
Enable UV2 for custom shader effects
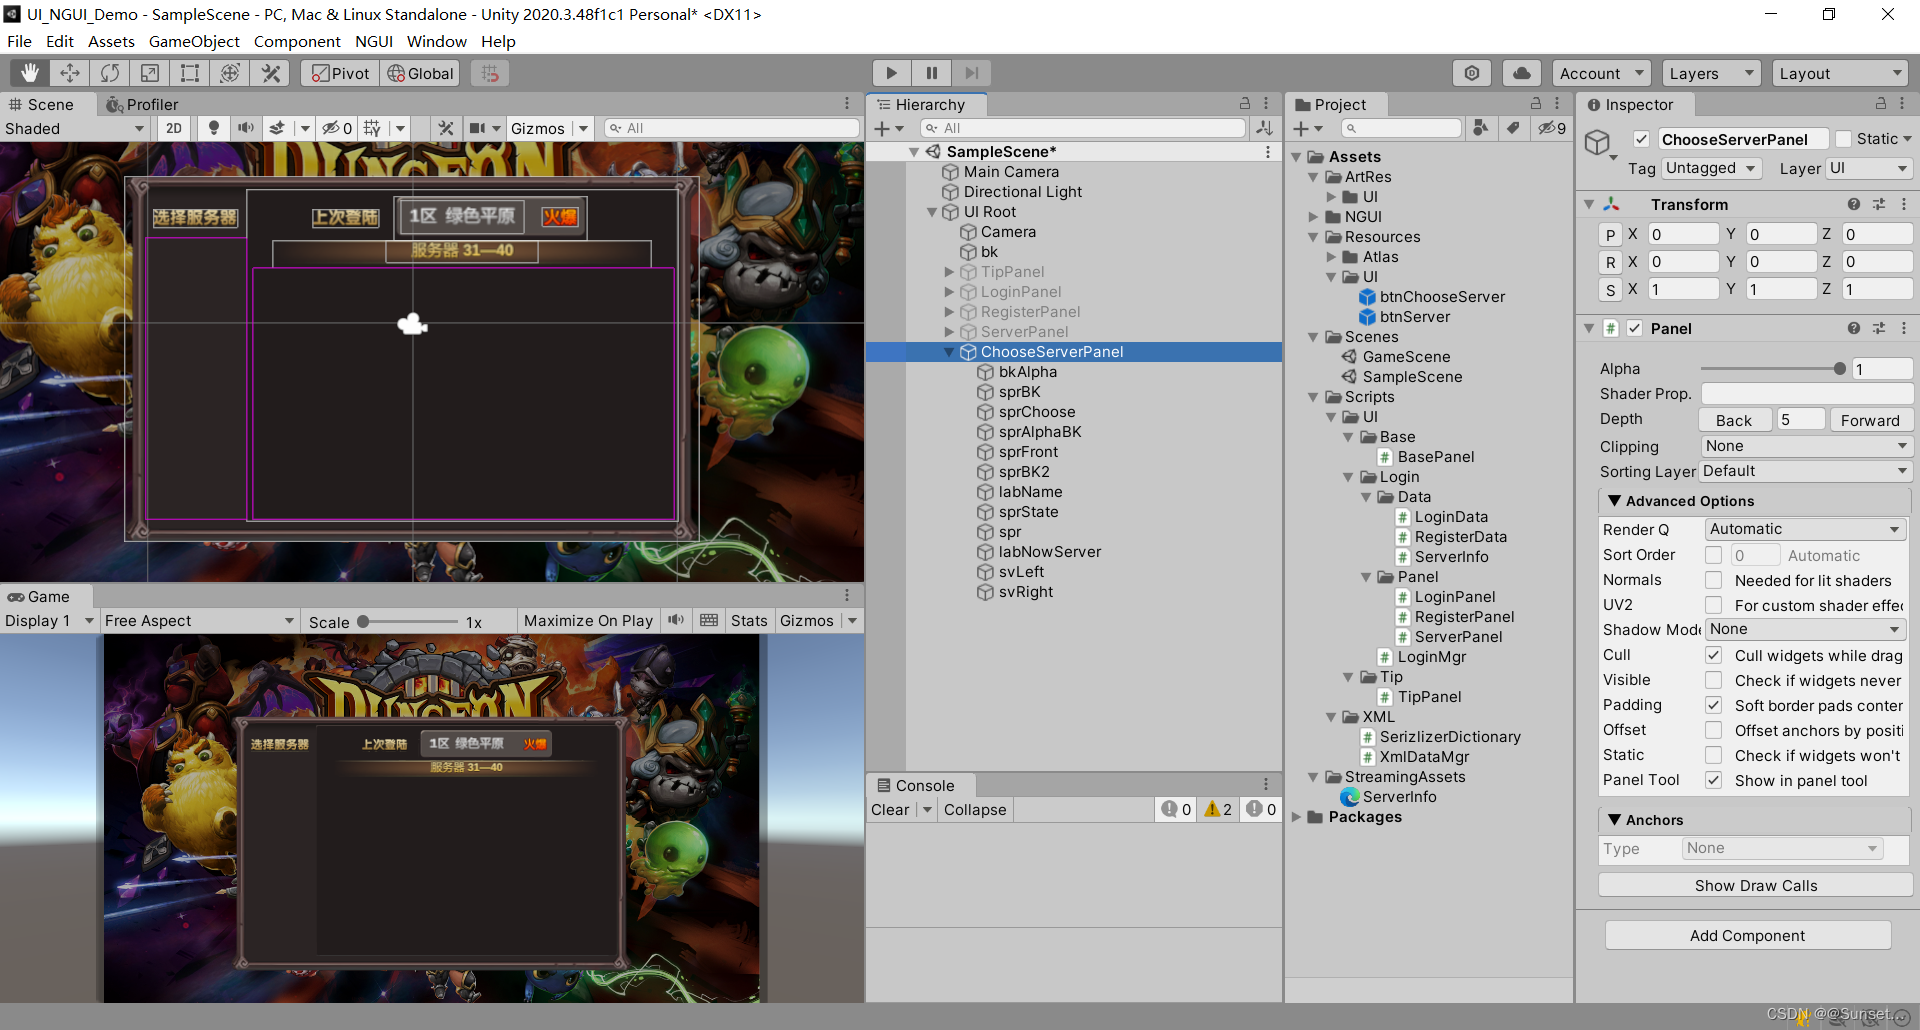[1713, 605]
